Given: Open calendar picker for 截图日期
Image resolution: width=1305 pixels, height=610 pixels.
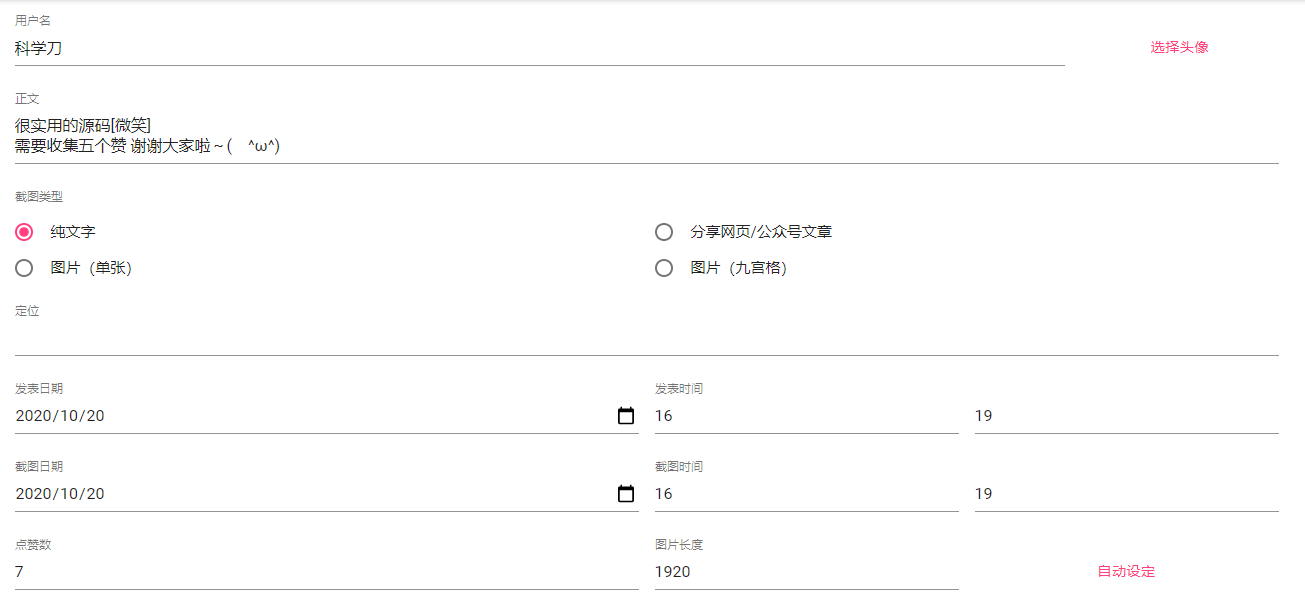Looking at the screenshot, I should pos(626,494).
